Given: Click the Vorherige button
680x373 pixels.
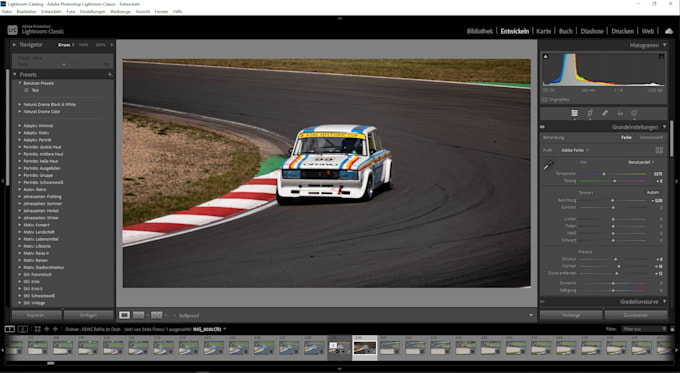Looking at the screenshot, I should [571, 315].
